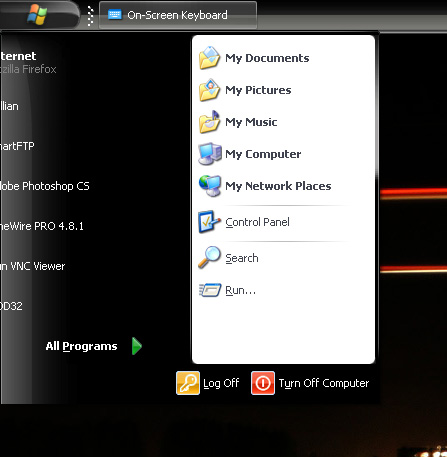Screen dimensions: 447x457
Task: Select the My Music menu label
Action: point(251,122)
